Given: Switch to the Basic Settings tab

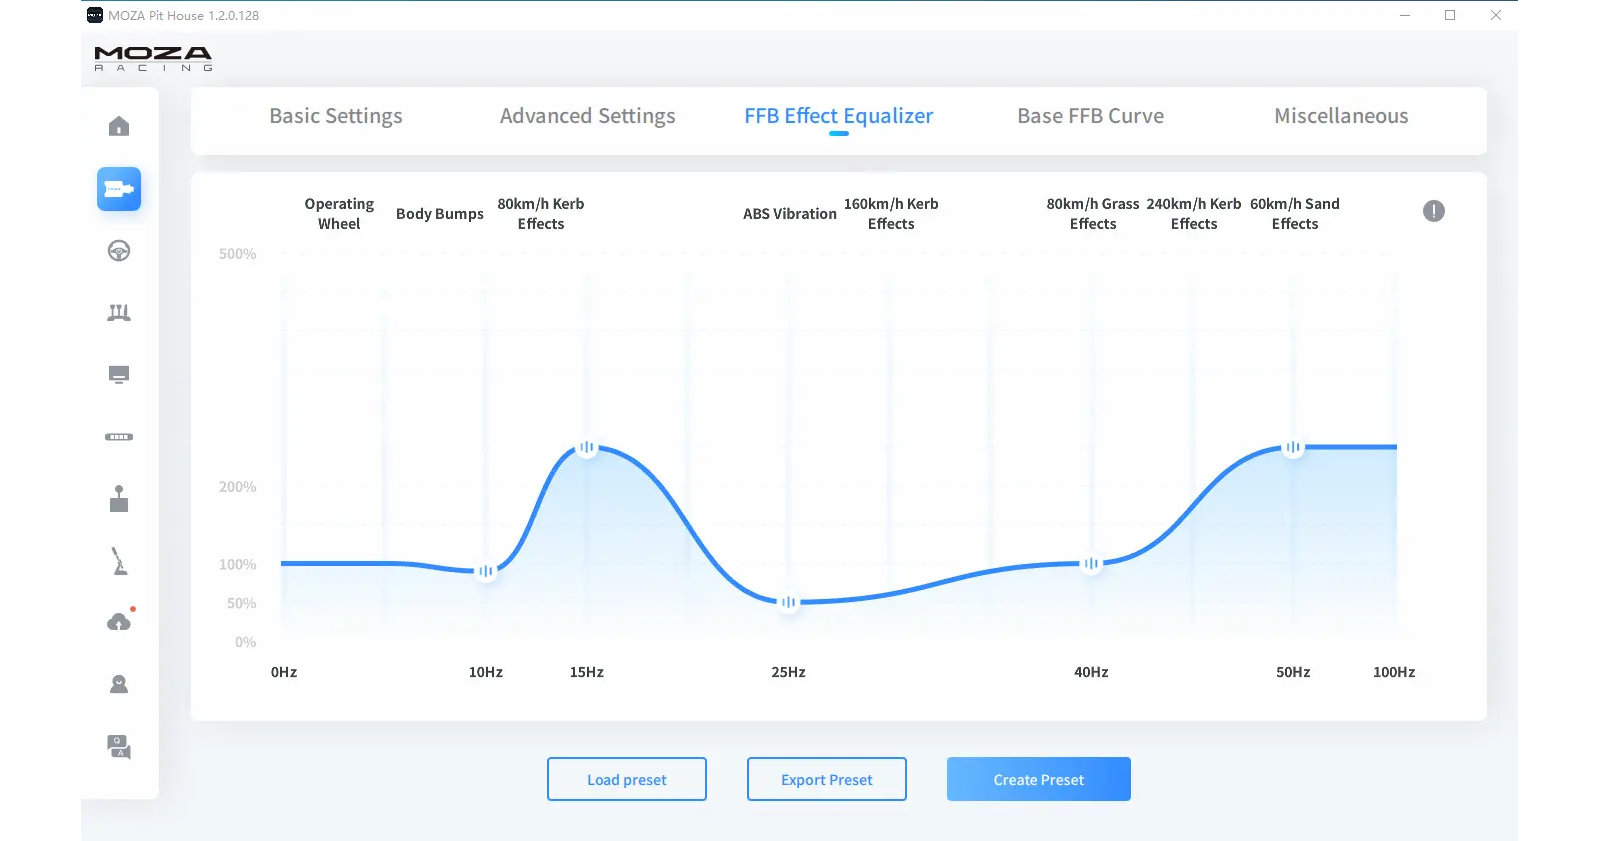Looking at the screenshot, I should coord(336,116).
